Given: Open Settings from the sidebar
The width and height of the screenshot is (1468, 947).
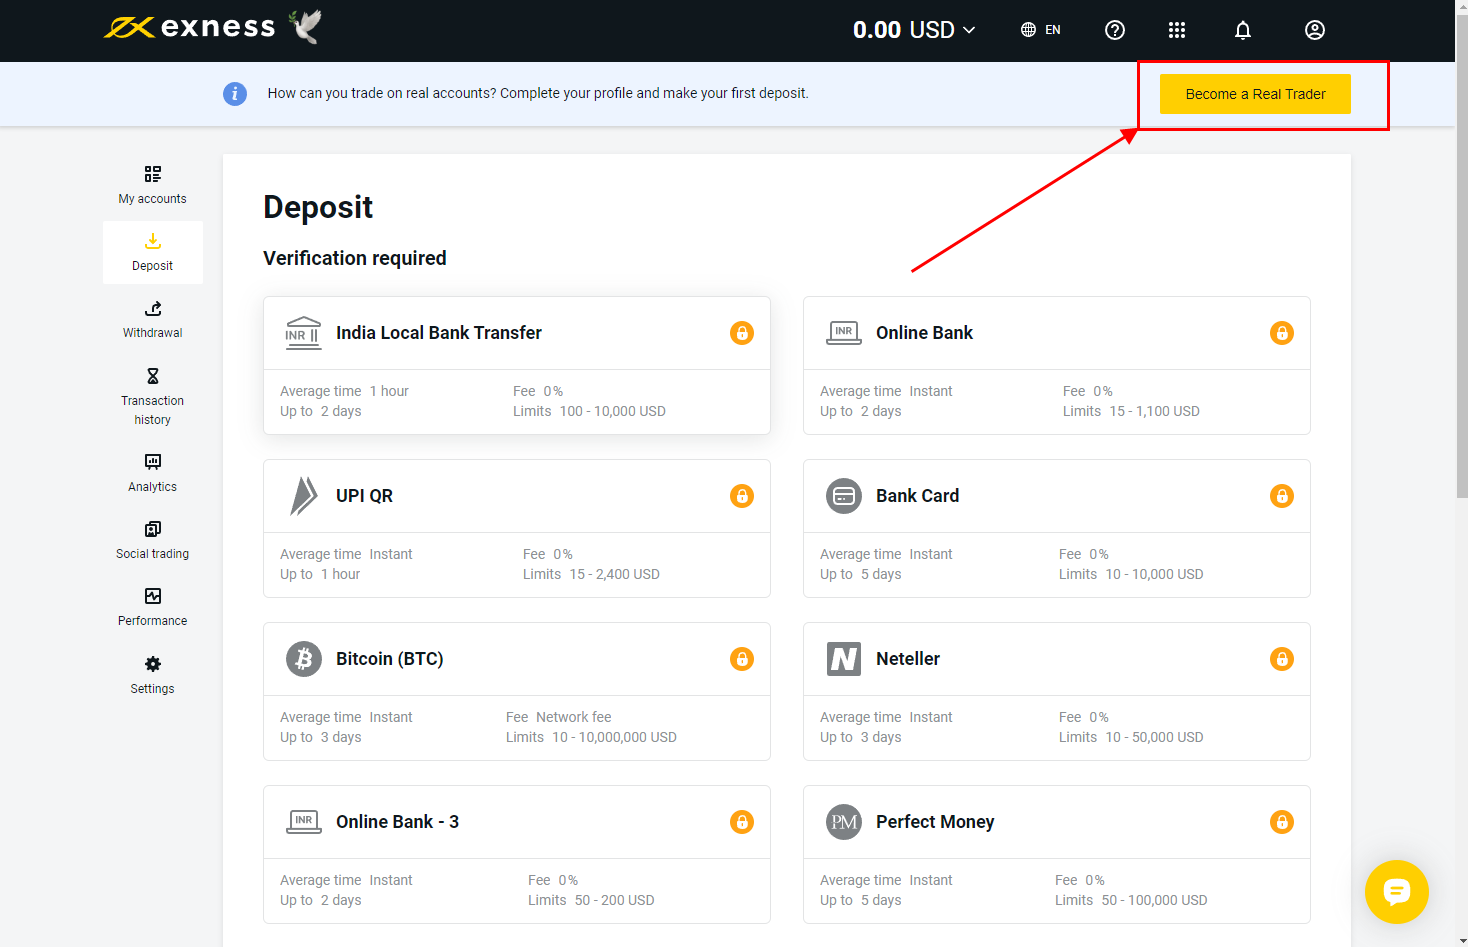Looking at the screenshot, I should (x=152, y=675).
